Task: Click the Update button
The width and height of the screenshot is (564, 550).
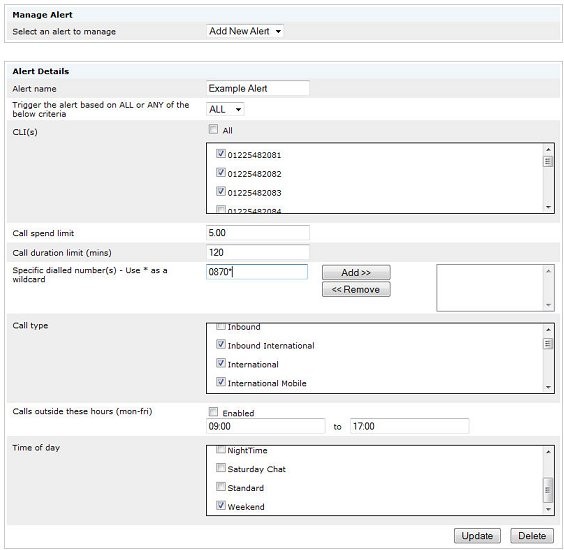Action: pos(477,536)
